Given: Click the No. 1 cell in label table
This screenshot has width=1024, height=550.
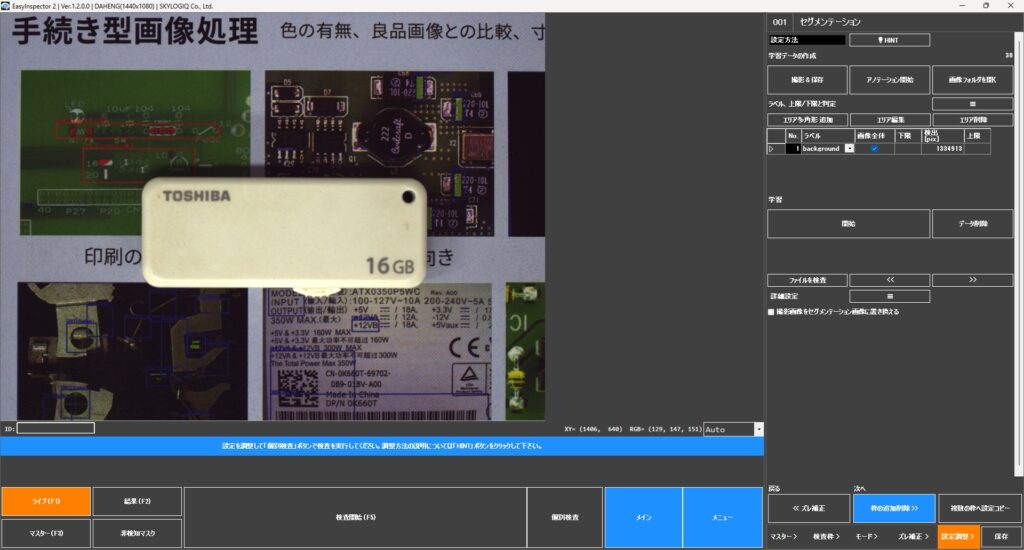Looking at the screenshot, I should (x=793, y=149).
